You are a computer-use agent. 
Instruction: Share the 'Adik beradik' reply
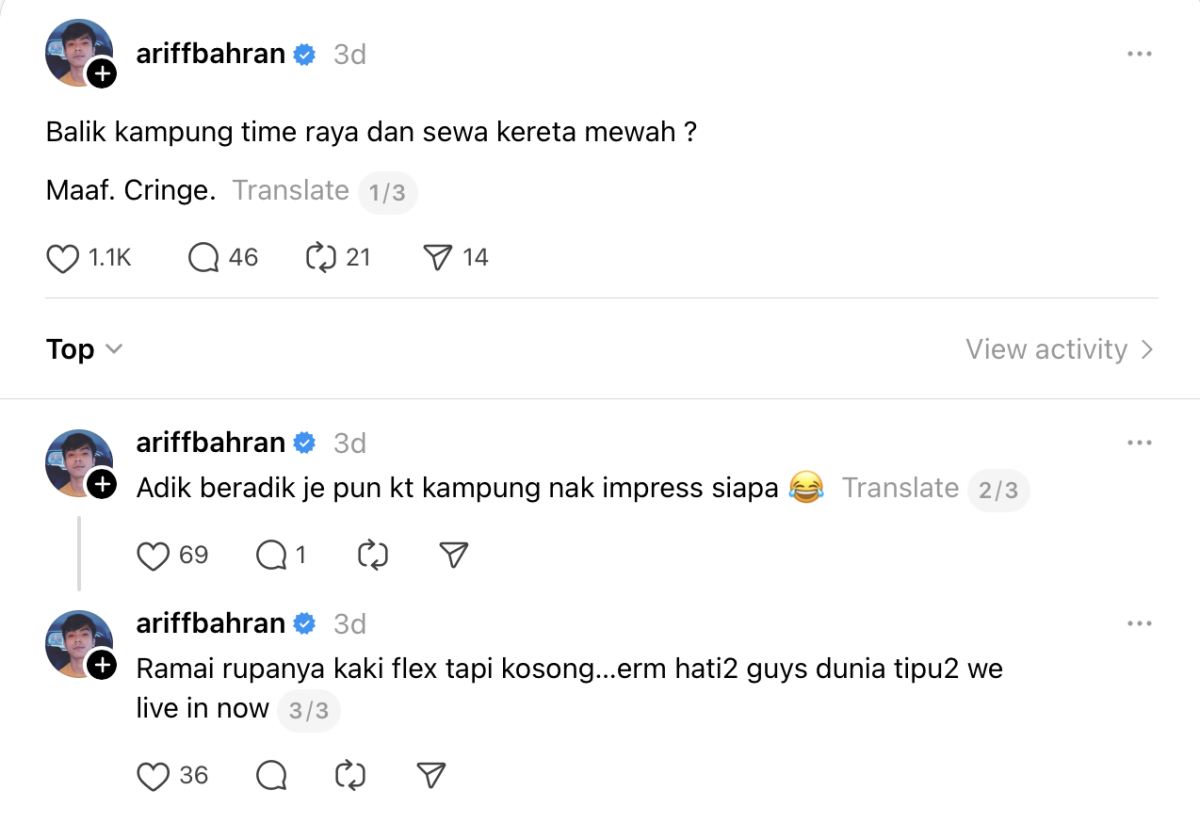454,555
